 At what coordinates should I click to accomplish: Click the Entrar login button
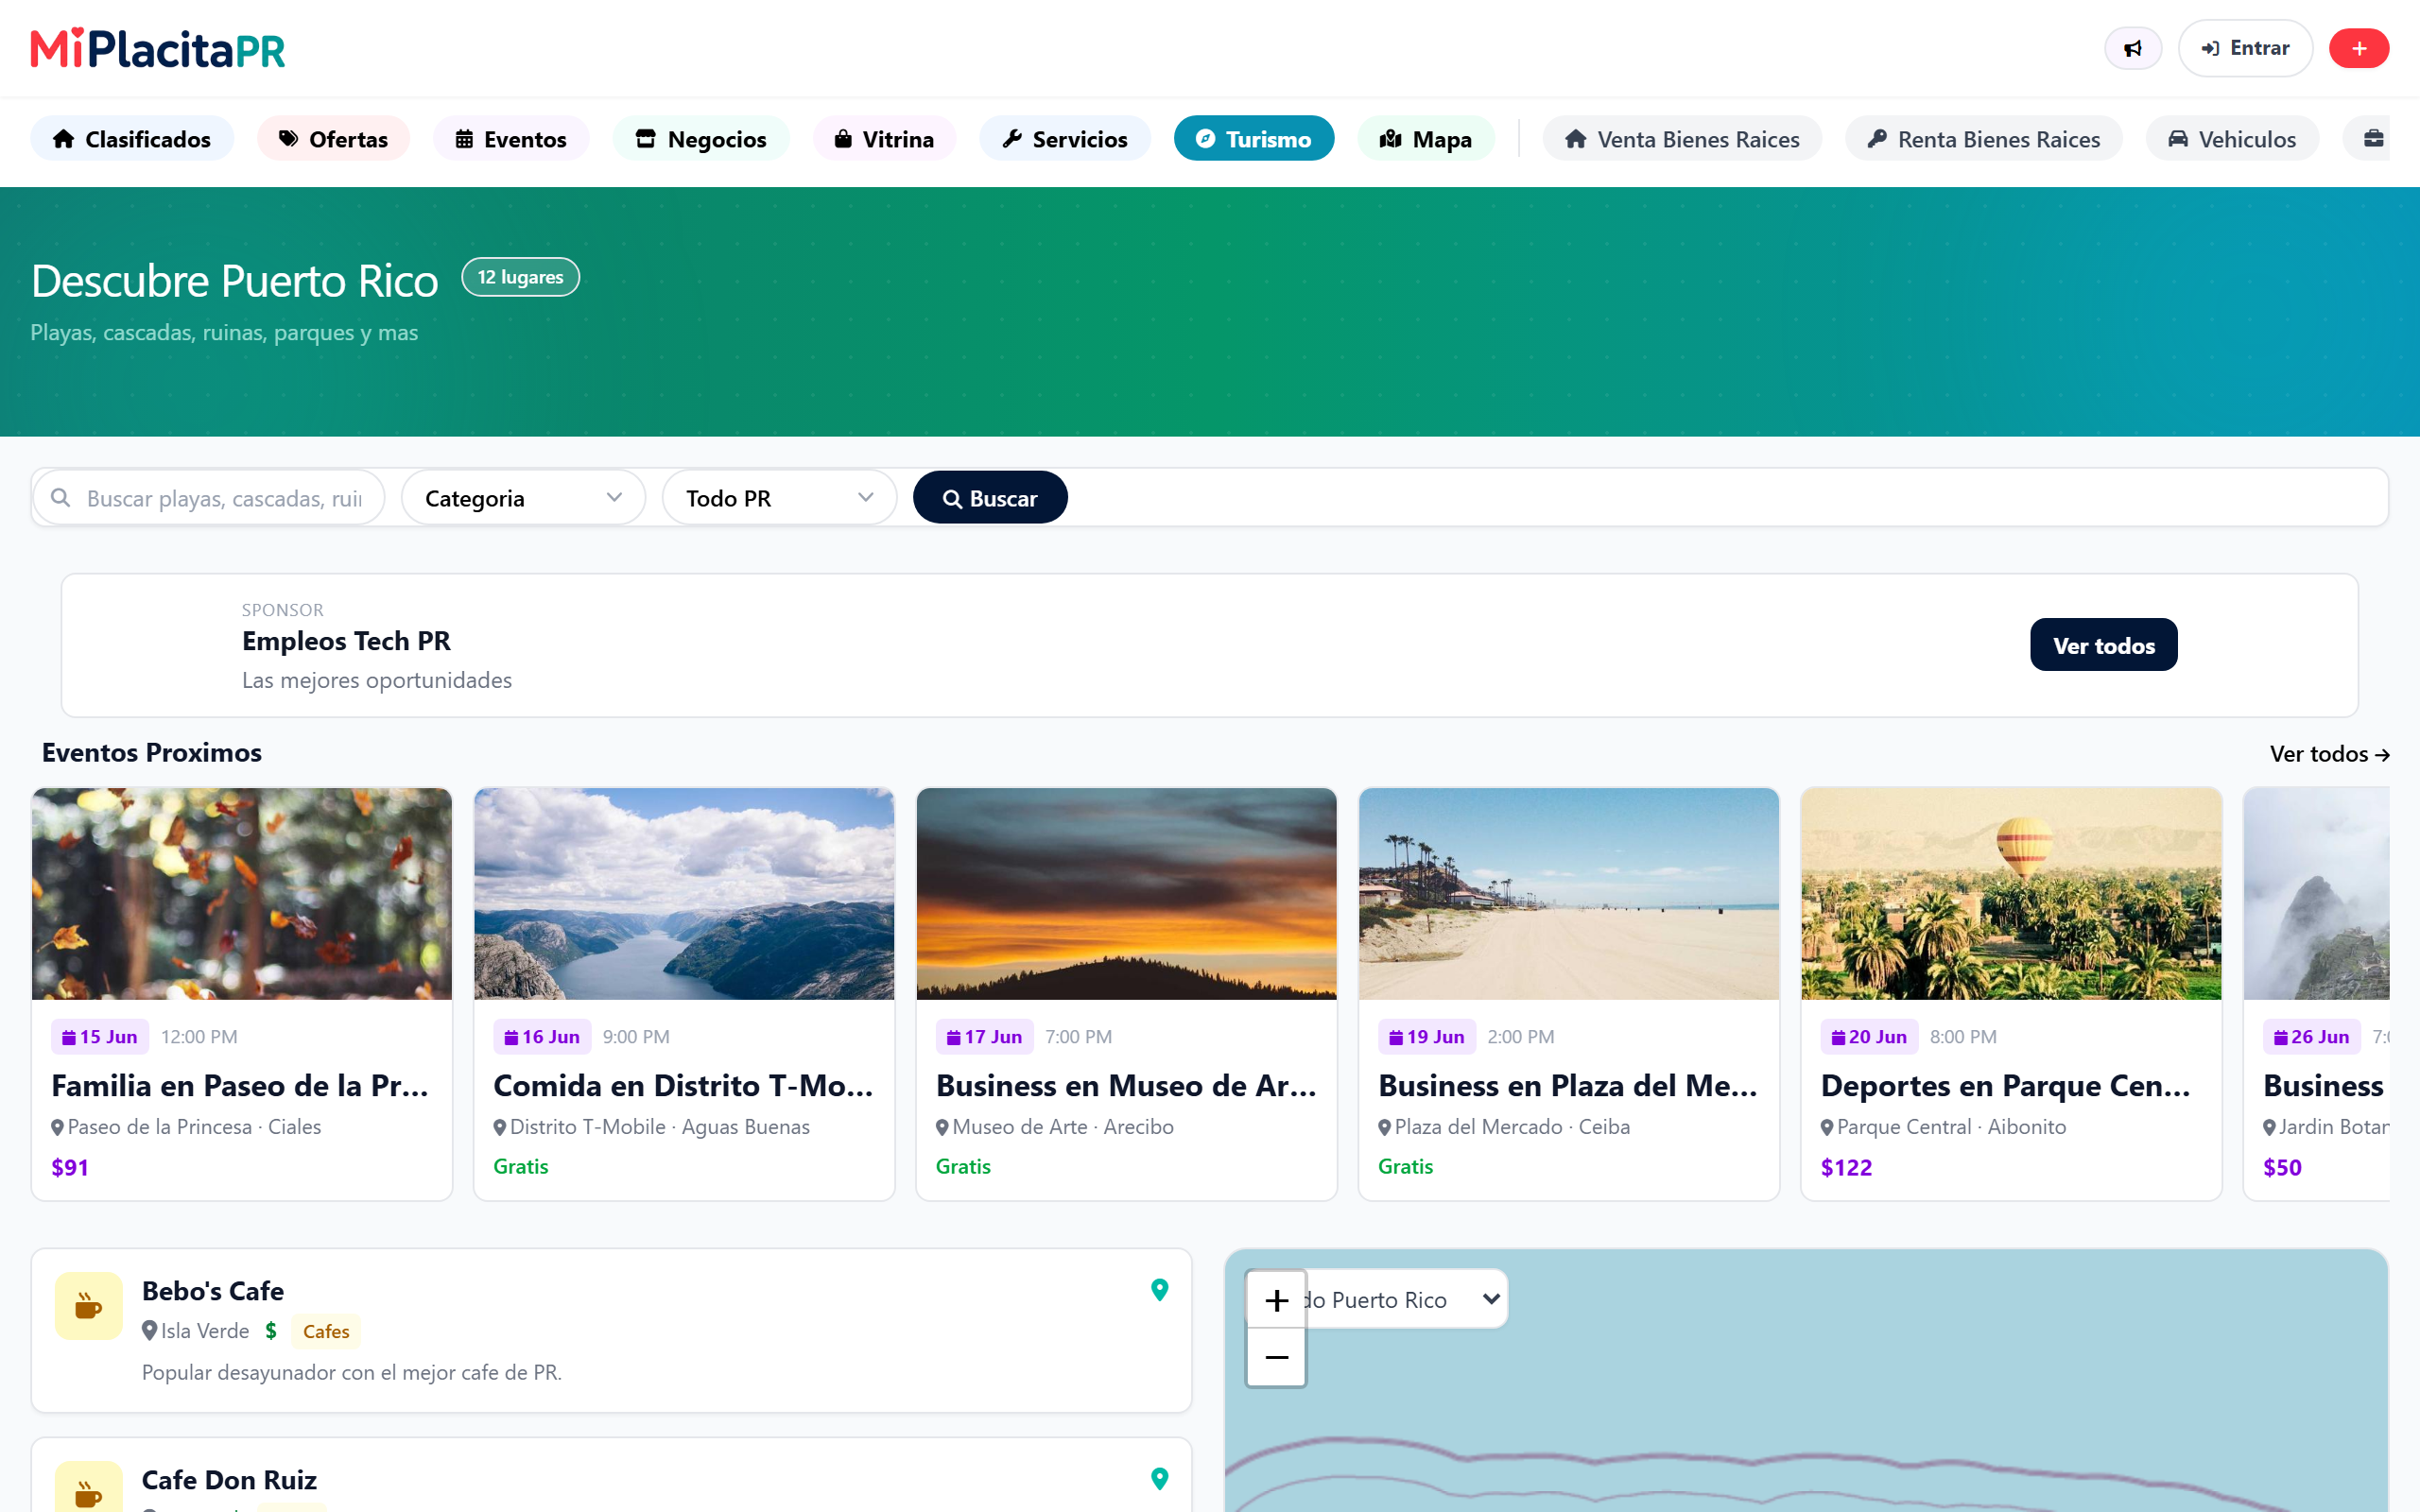point(2245,48)
